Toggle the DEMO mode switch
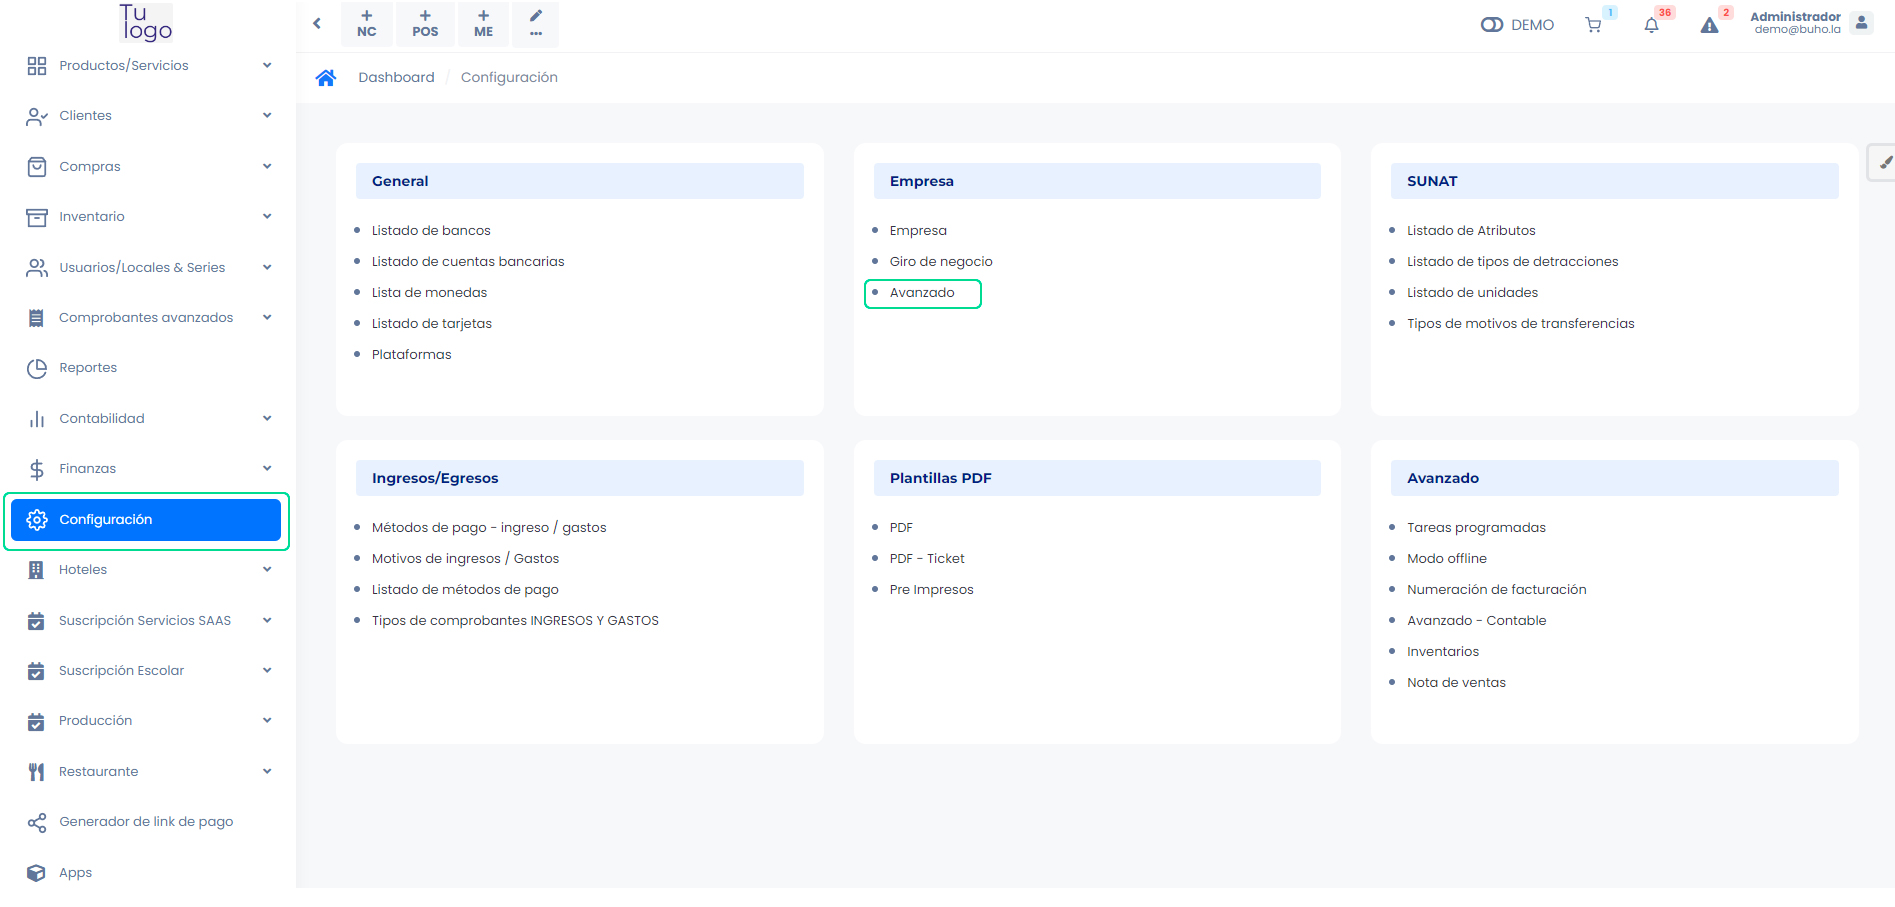Screen dimensions: 1895x907 pyautogui.click(x=1491, y=25)
